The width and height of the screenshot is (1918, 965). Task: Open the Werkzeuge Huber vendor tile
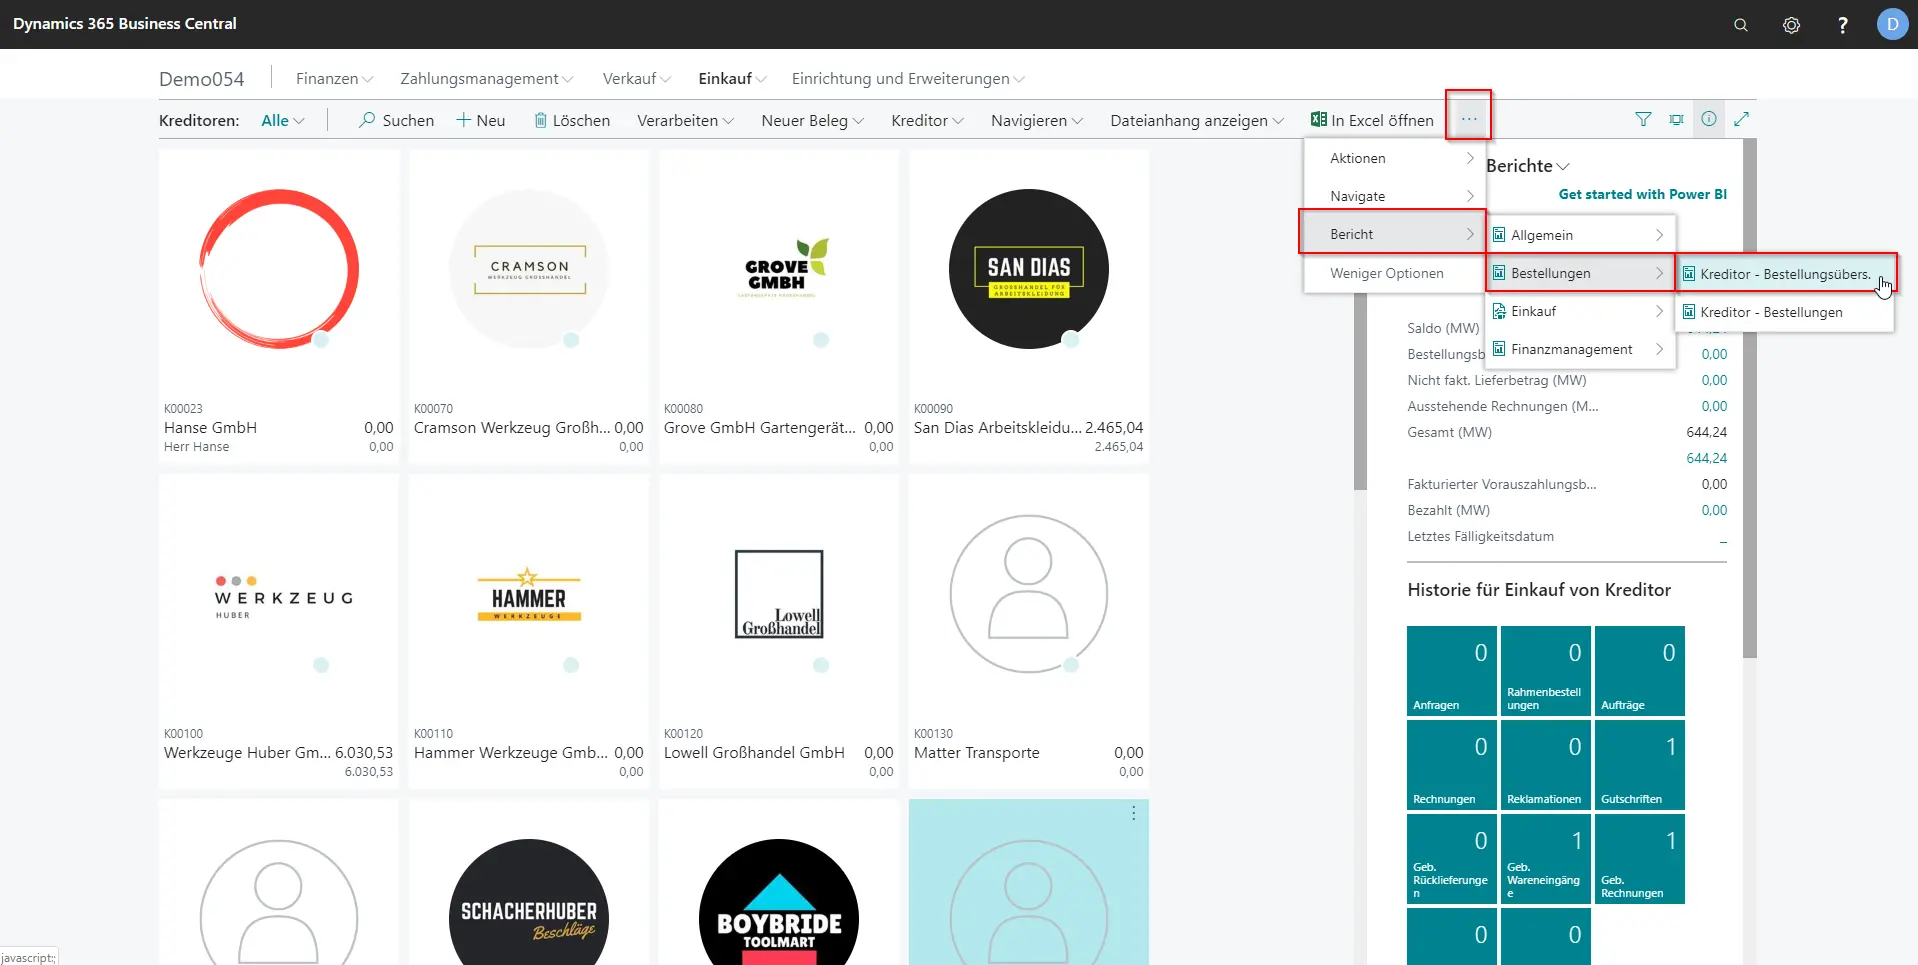coord(279,631)
